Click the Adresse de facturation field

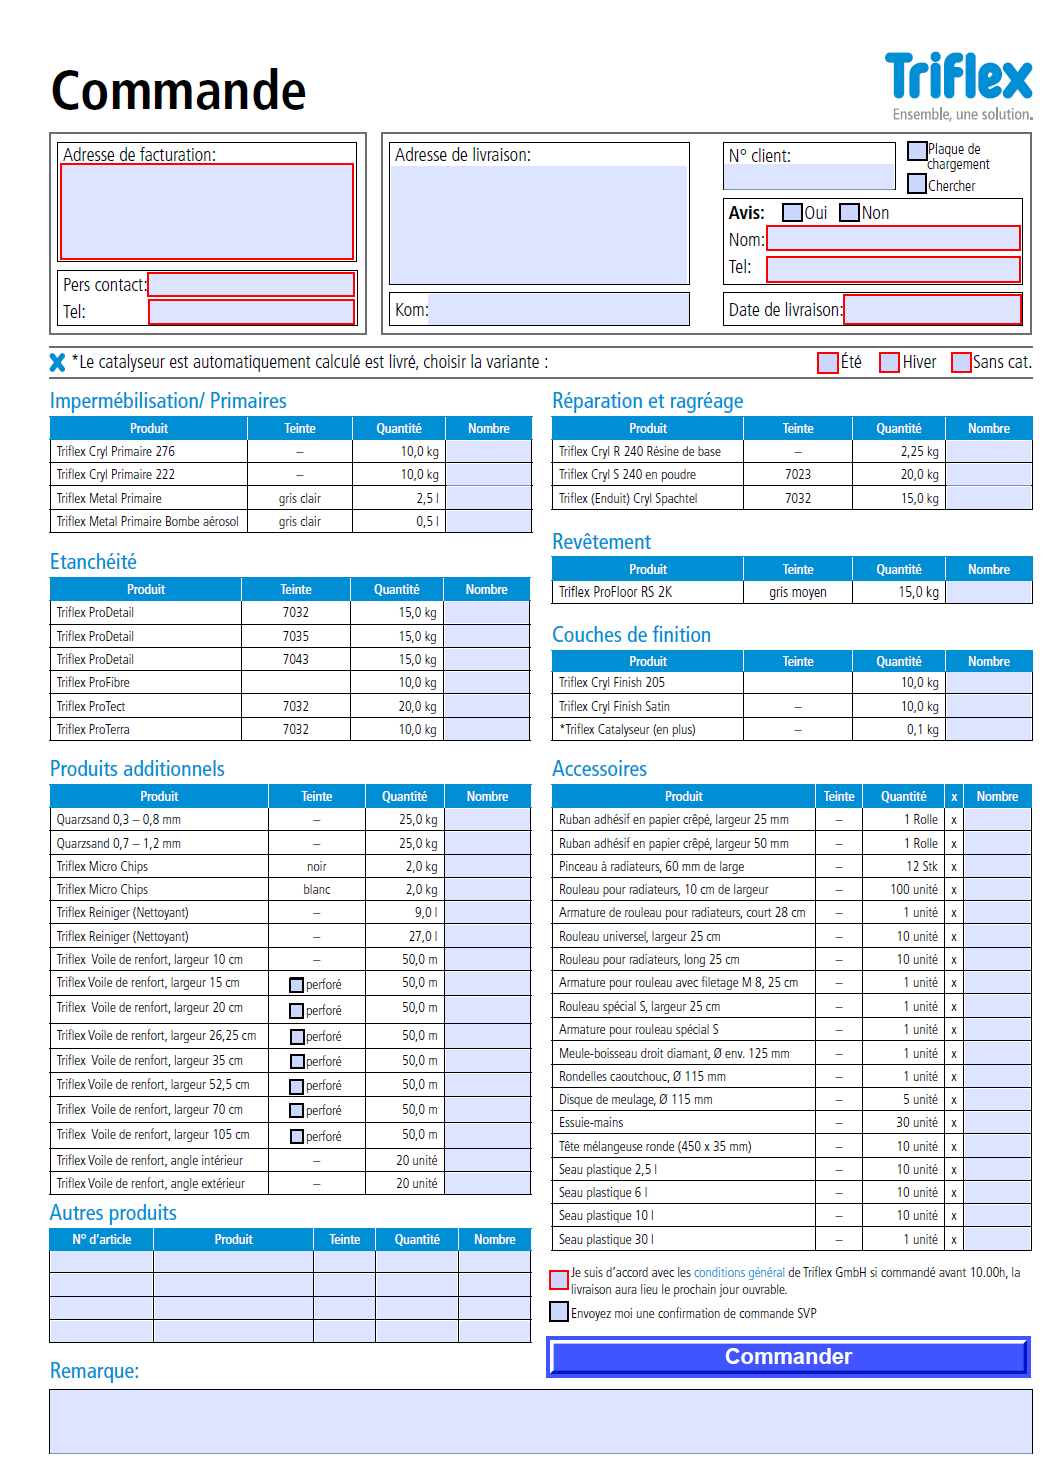tap(207, 212)
